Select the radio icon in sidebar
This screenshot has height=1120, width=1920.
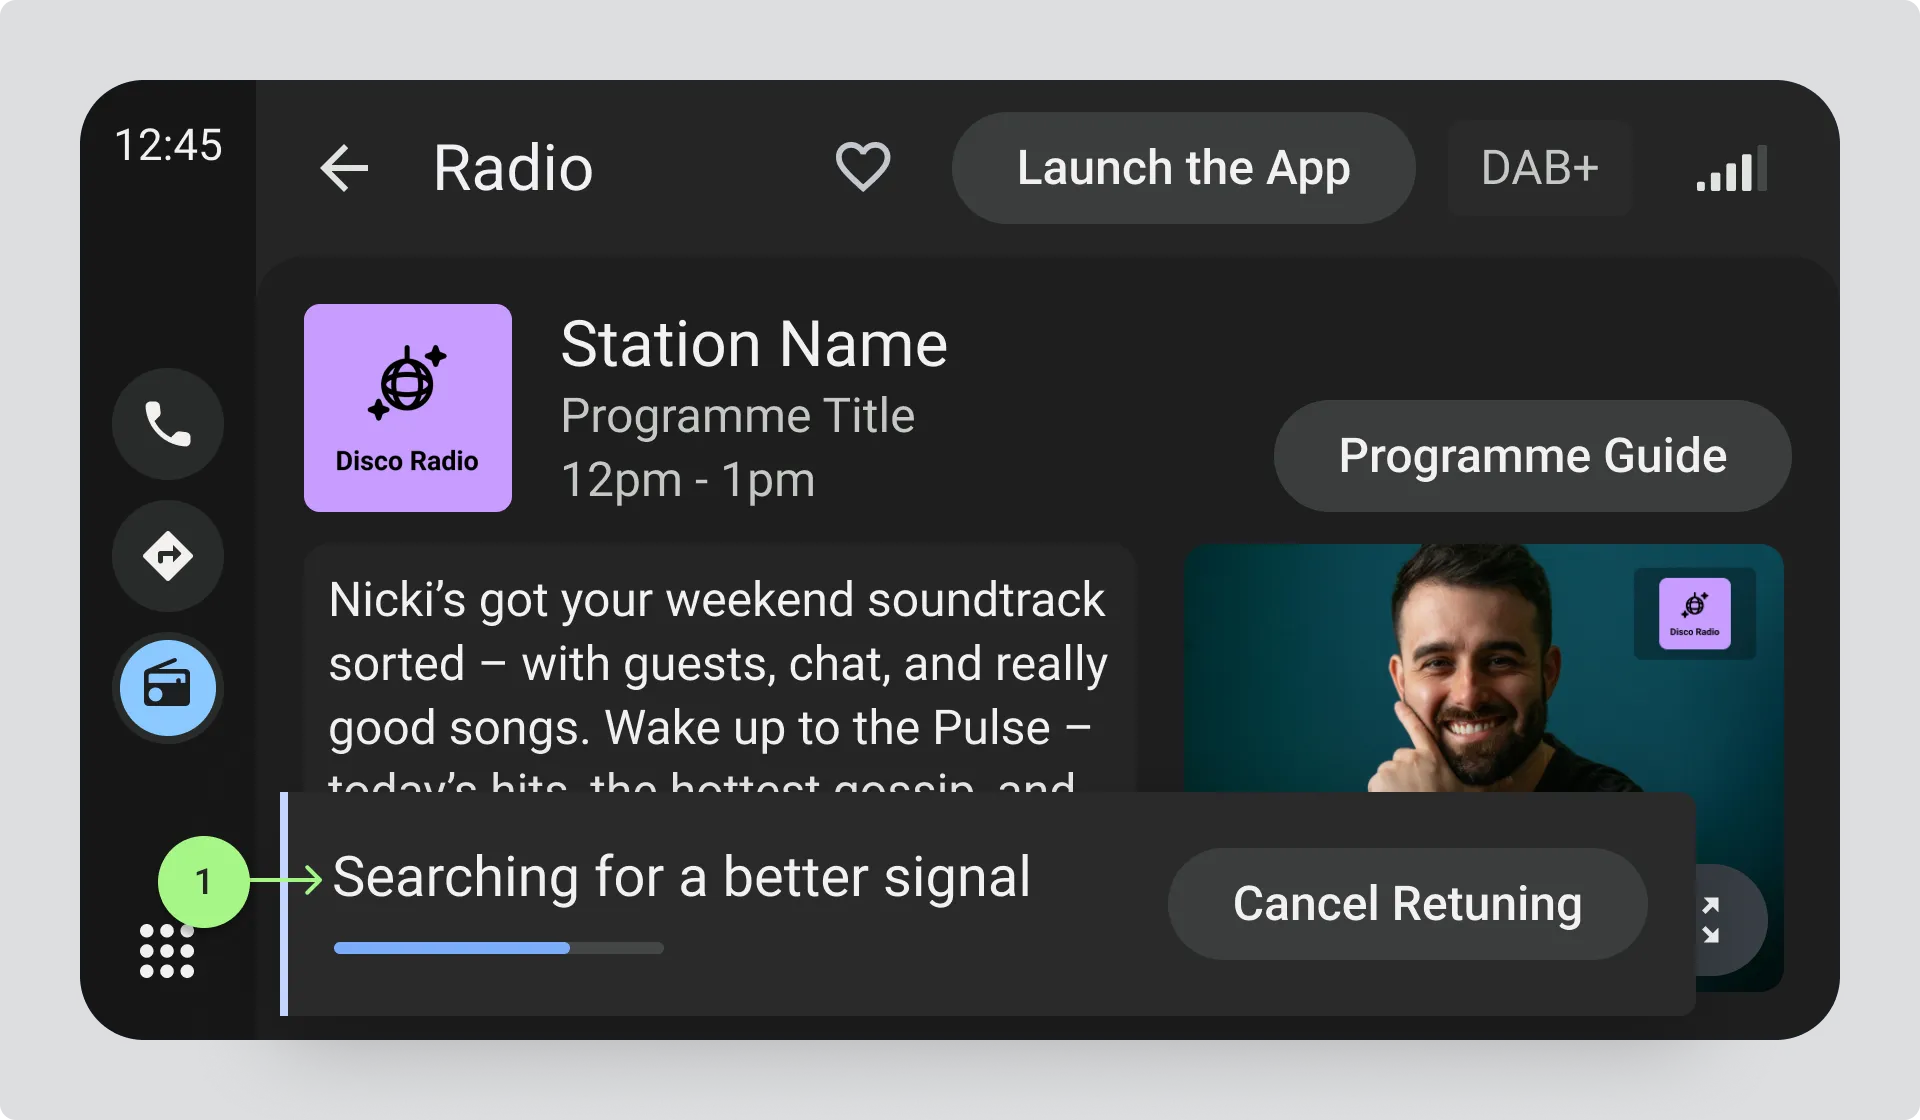[x=168, y=688]
